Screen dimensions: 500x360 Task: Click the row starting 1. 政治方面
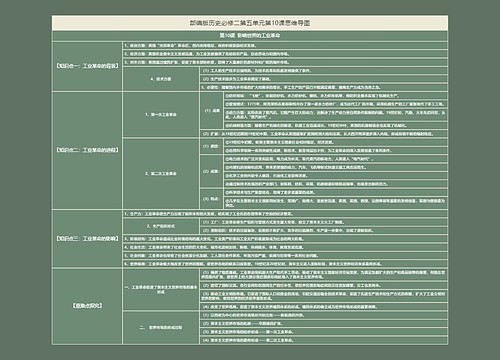click(x=285, y=45)
